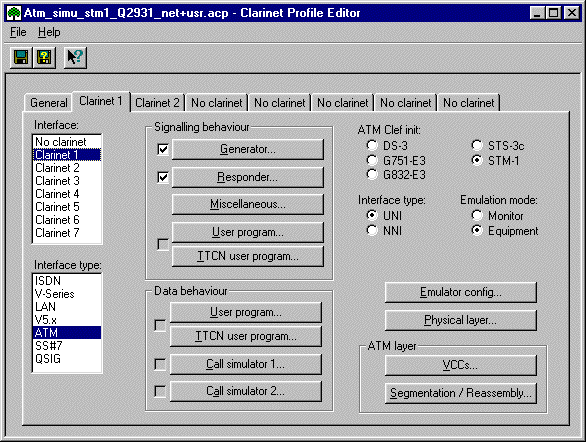The image size is (586, 442).
Task: Select the STS-3c radio button
Action: point(477,145)
